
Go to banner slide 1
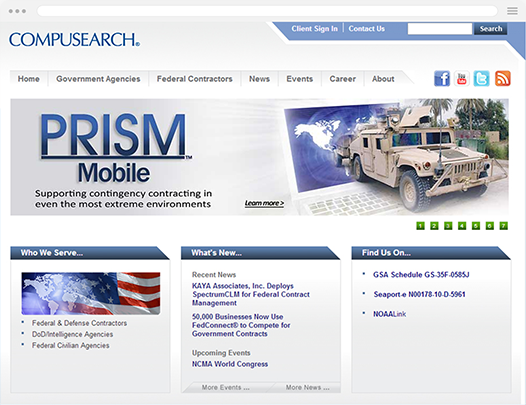tap(420, 226)
